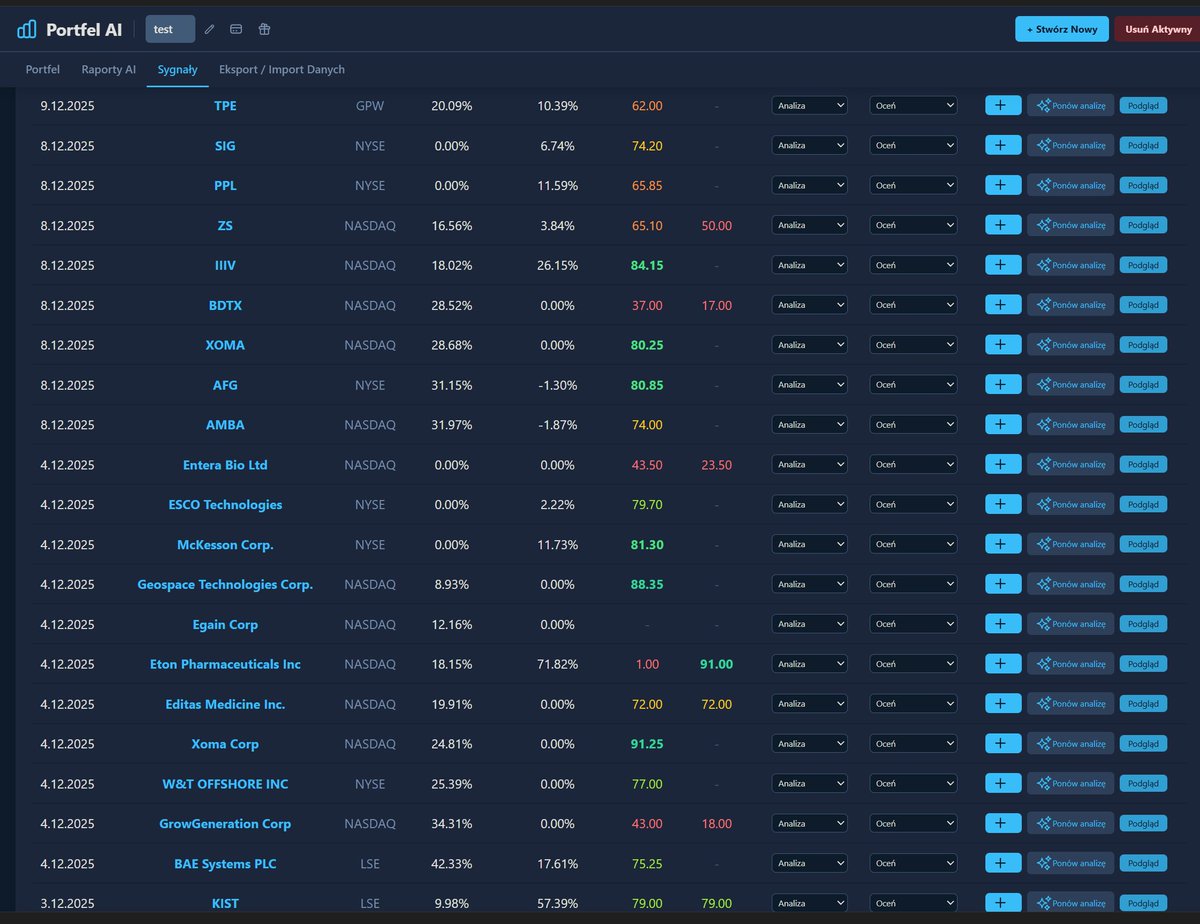Add ZS using its plus button

click(1003, 225)
